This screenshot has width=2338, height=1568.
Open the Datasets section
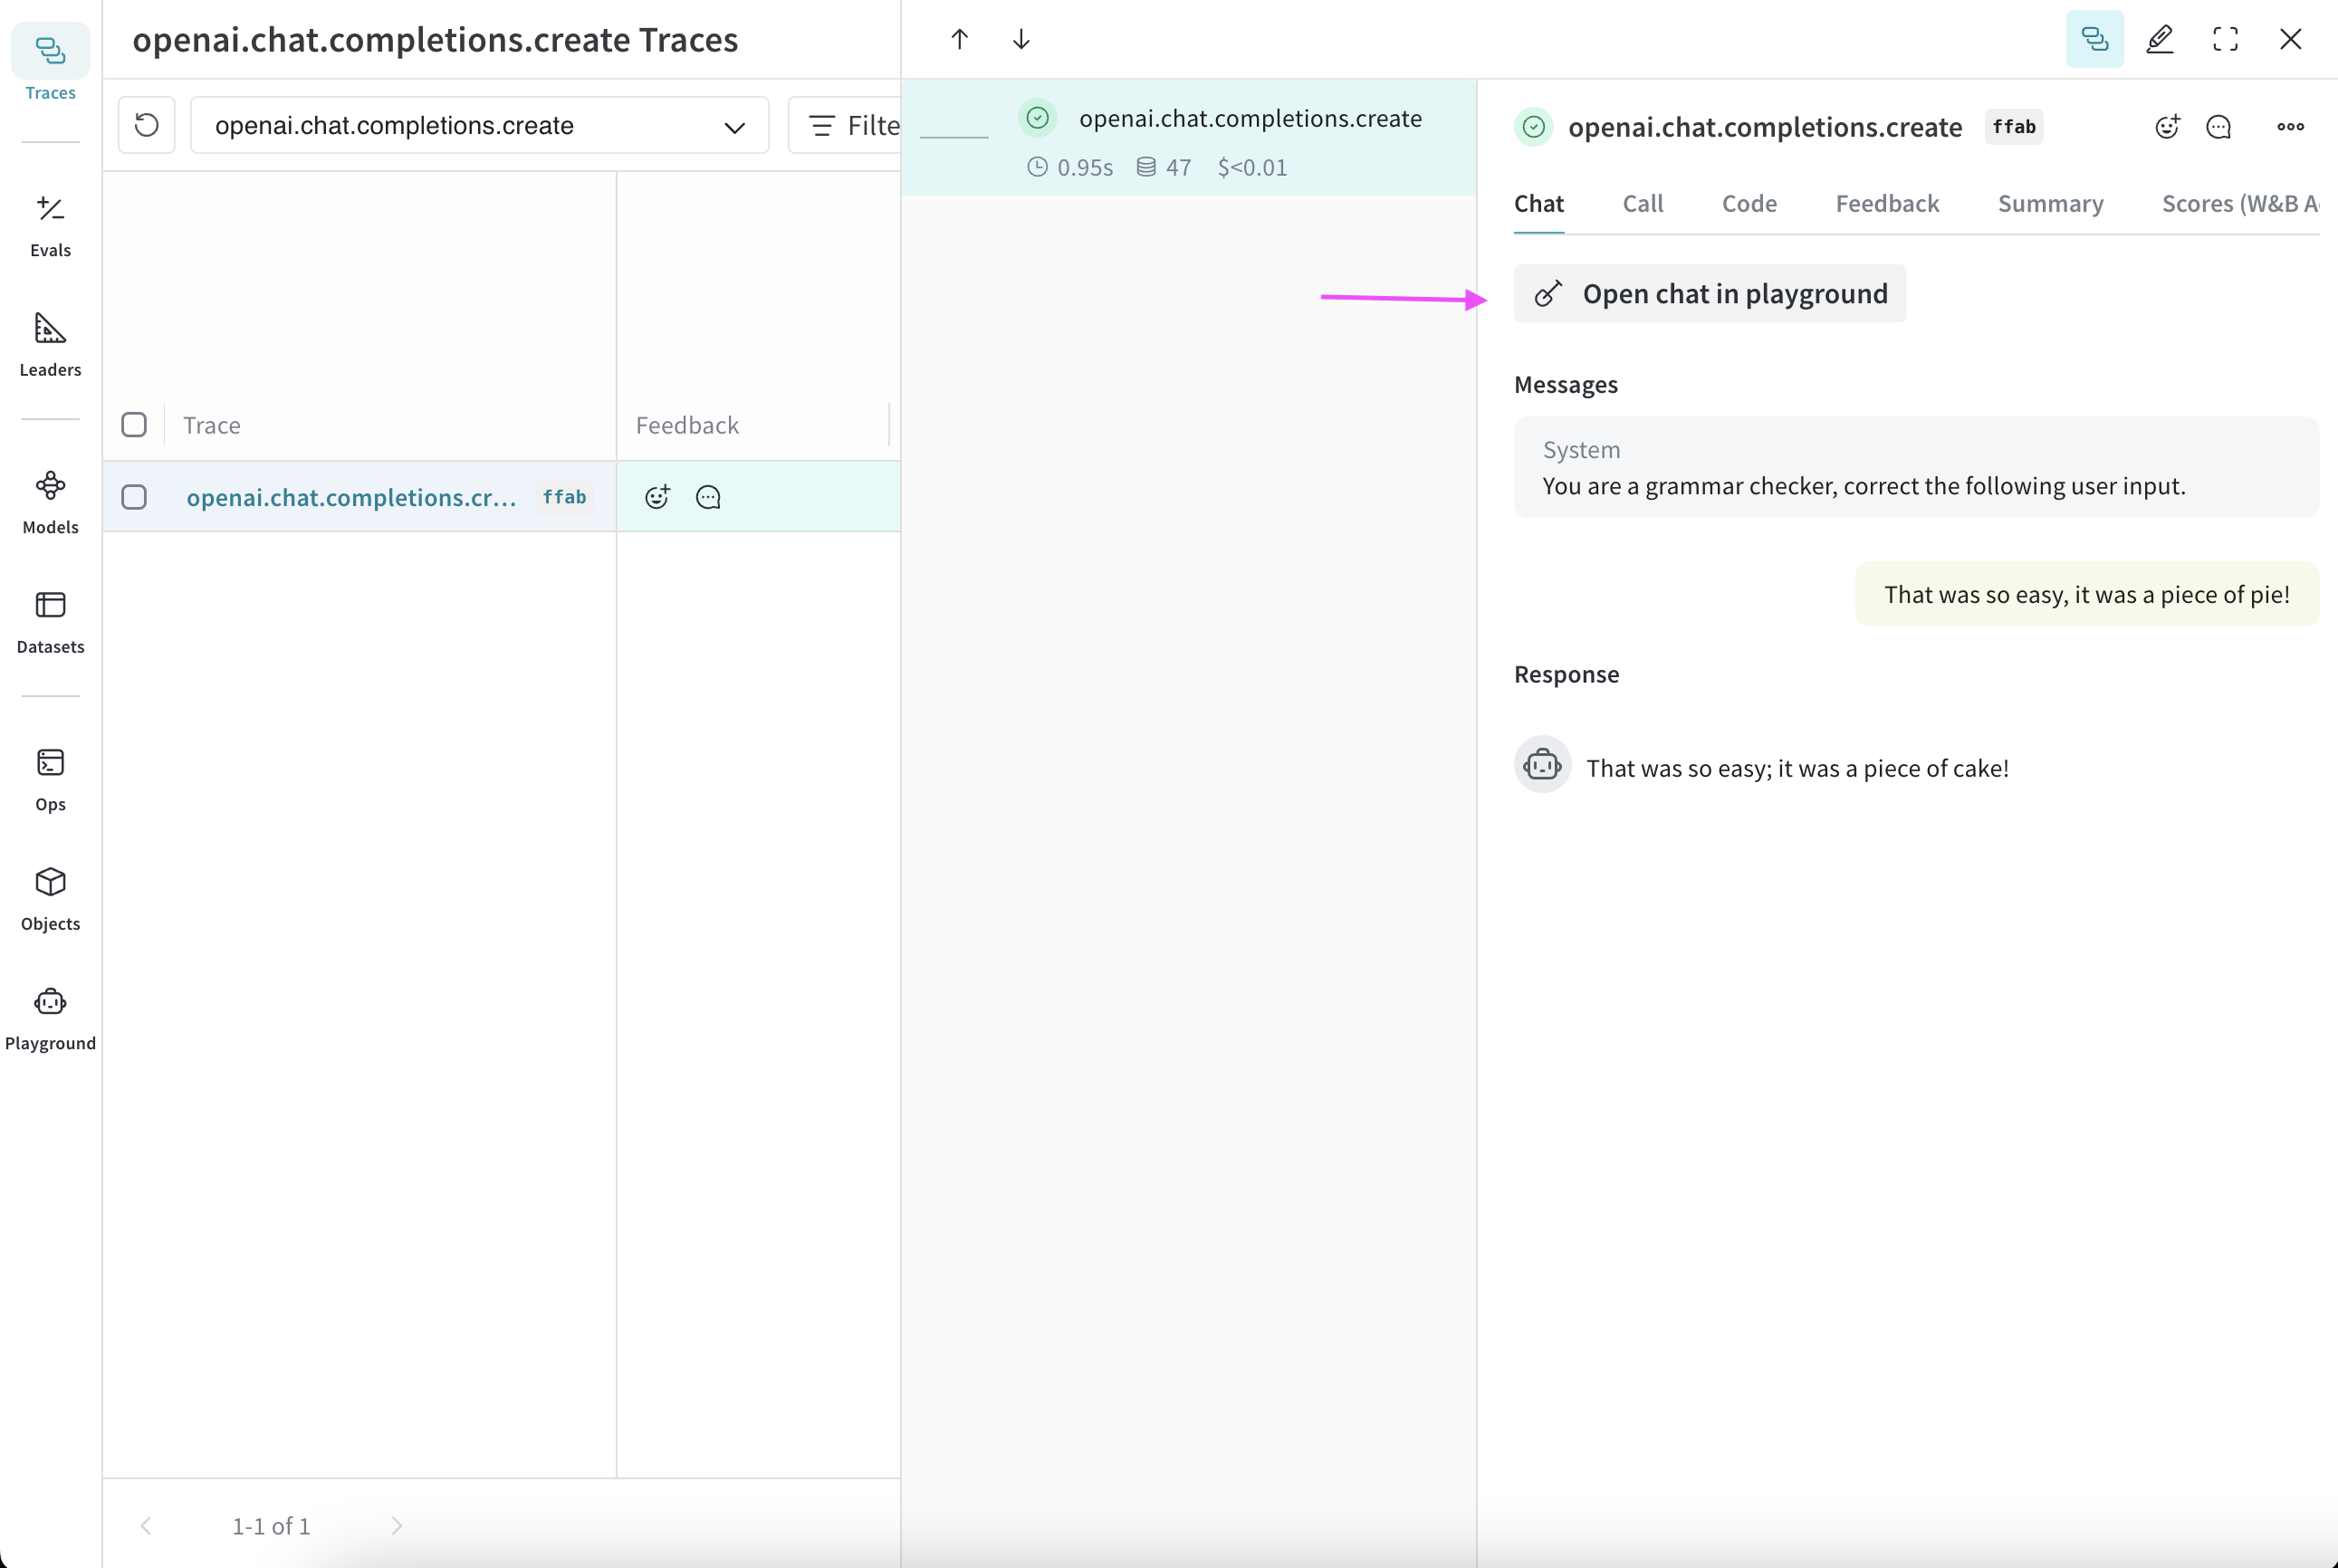point(50,621)
